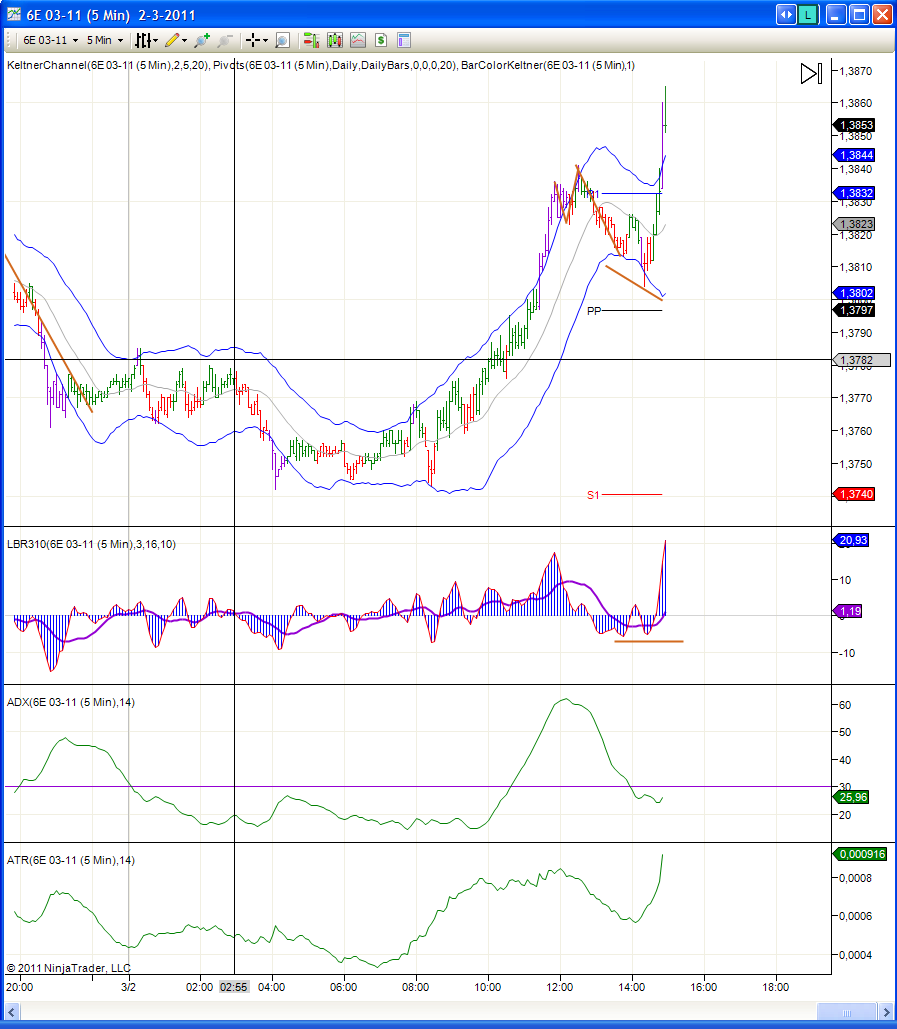Open the data series candlestick icon

pyautogui.click(x=335, y=40)
